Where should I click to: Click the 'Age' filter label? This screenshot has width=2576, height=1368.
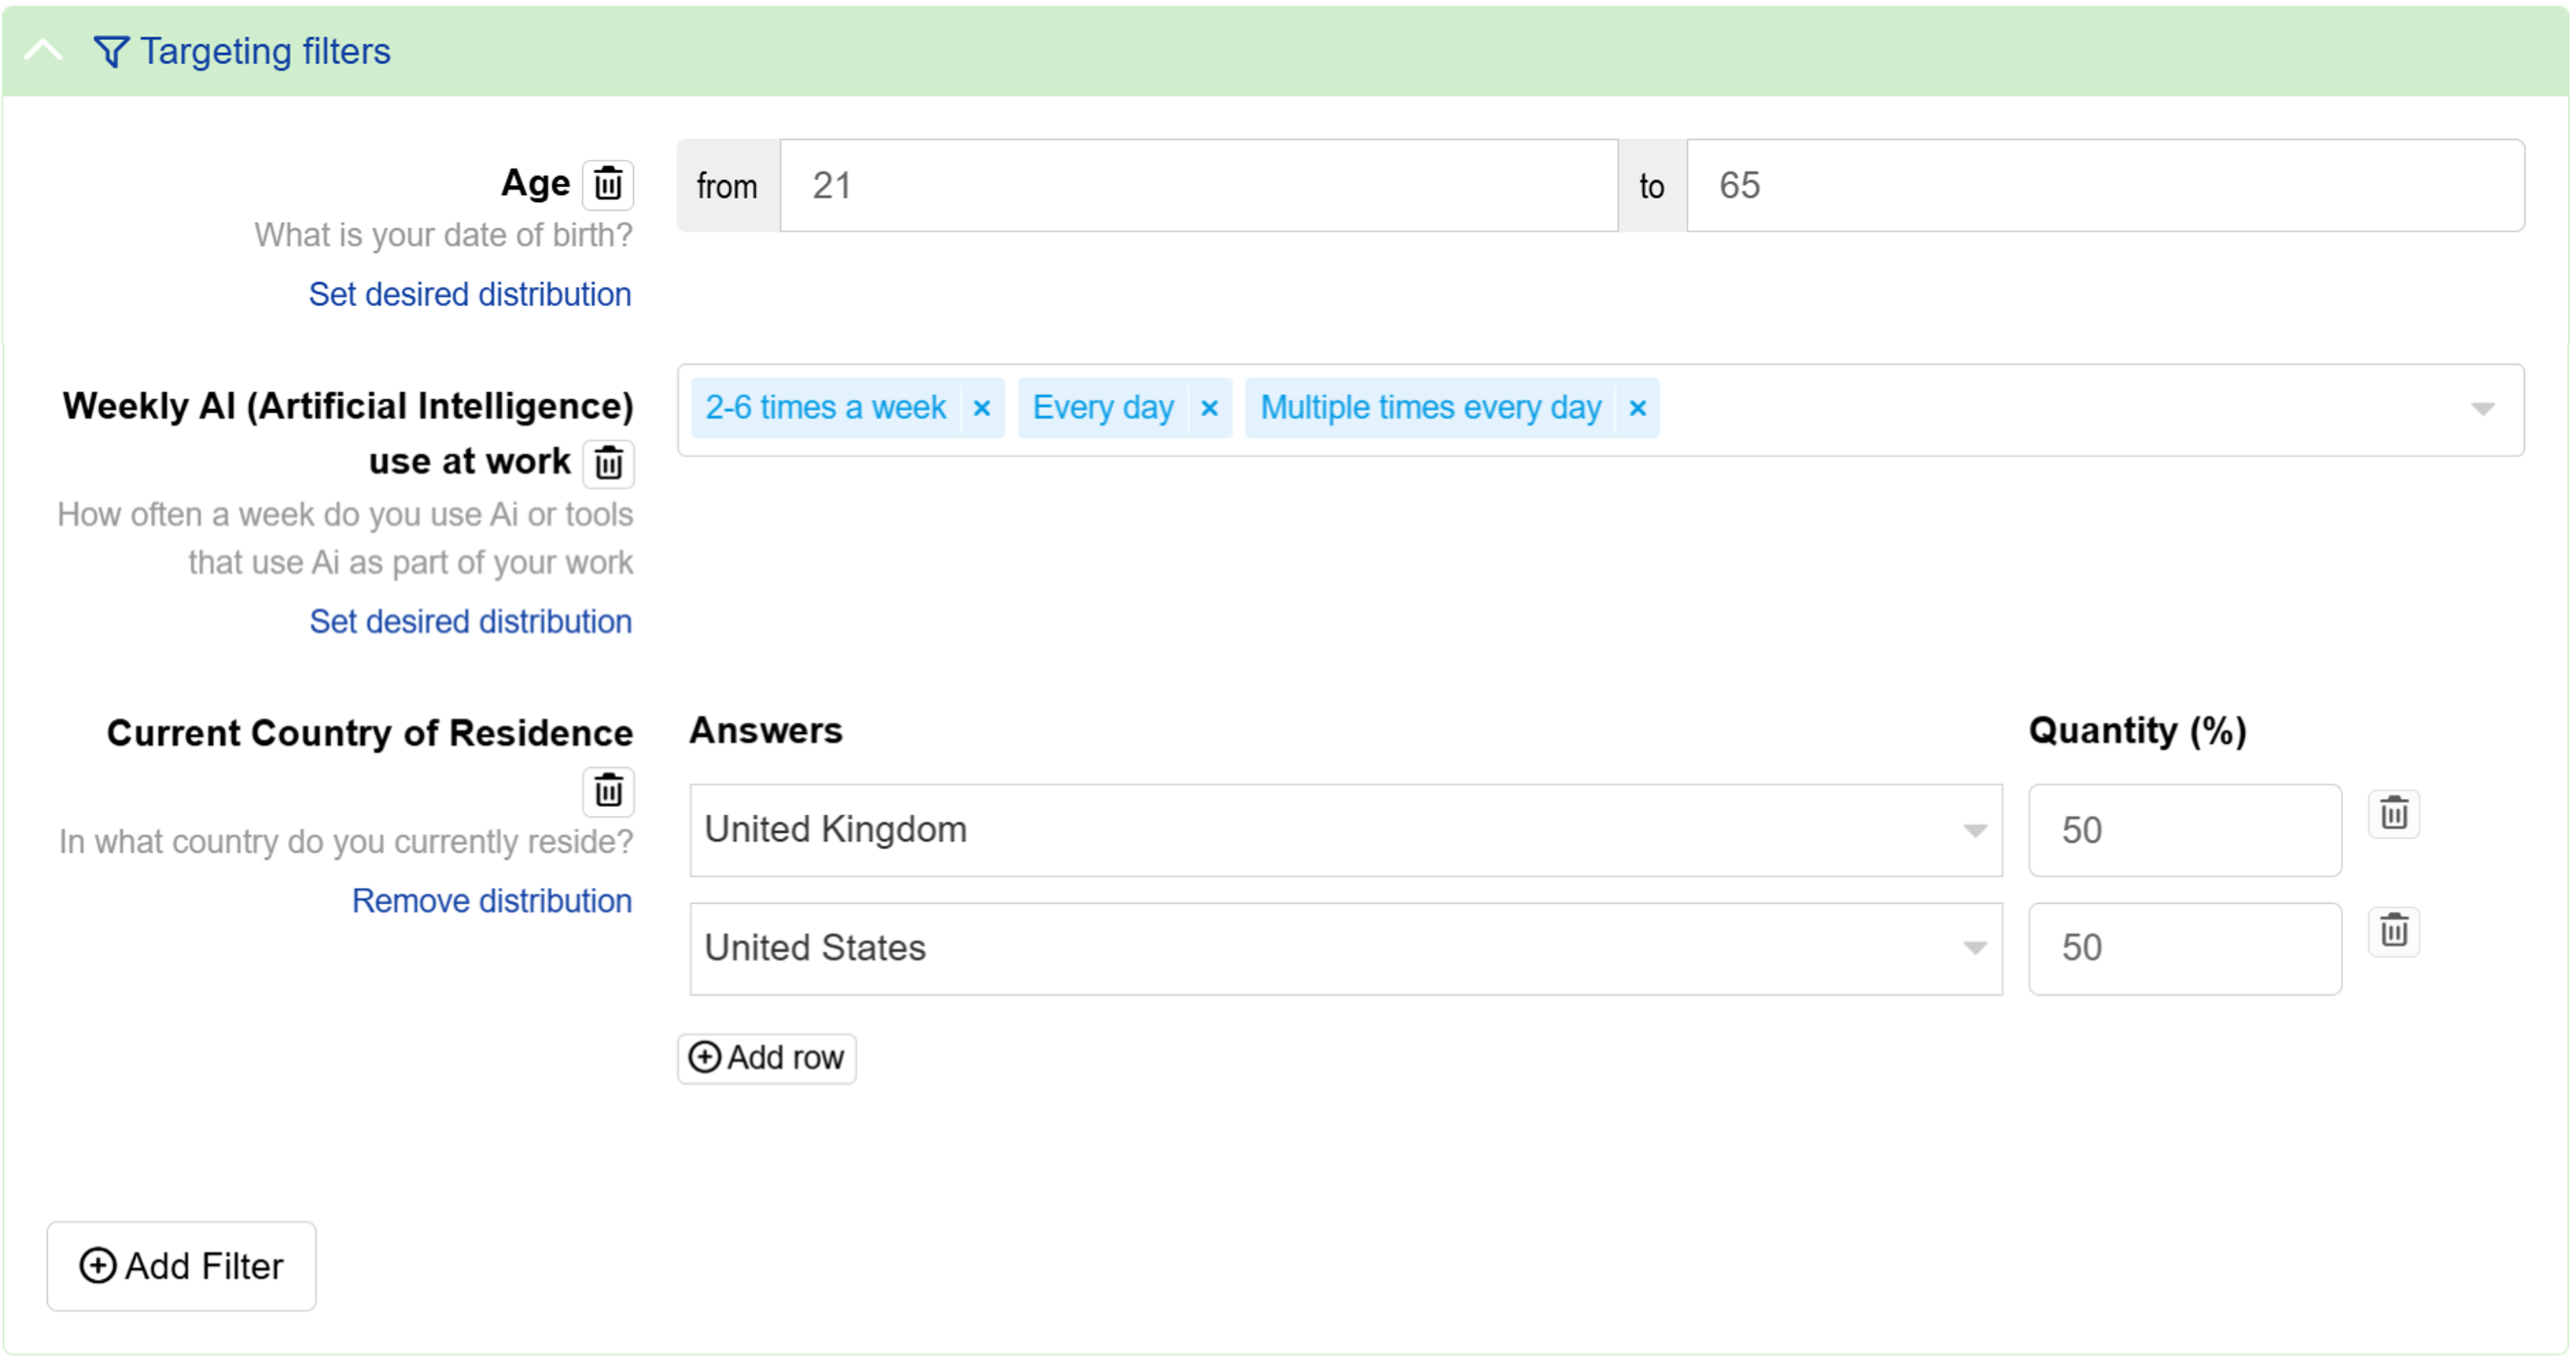click(x=535, y=183)
